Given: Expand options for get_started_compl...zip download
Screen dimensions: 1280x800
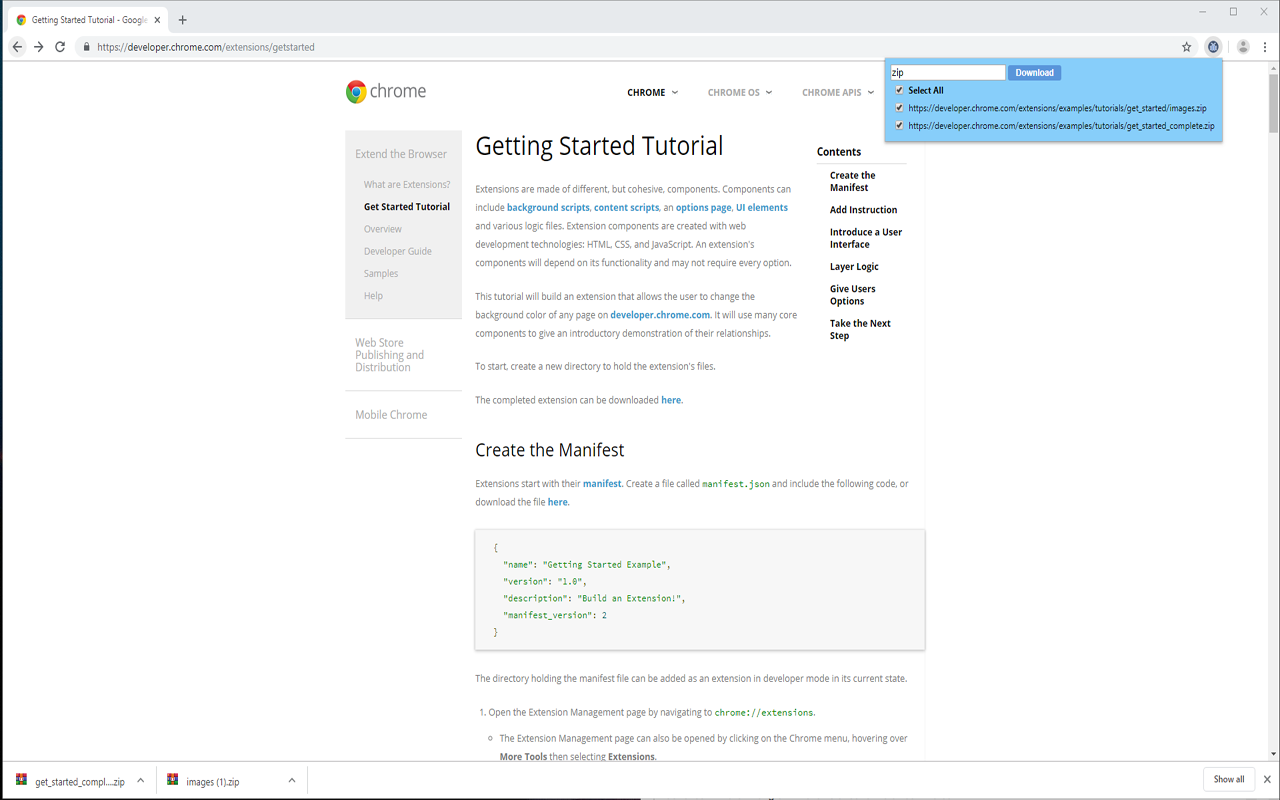Looking at the screenshot, I should 141,781.
